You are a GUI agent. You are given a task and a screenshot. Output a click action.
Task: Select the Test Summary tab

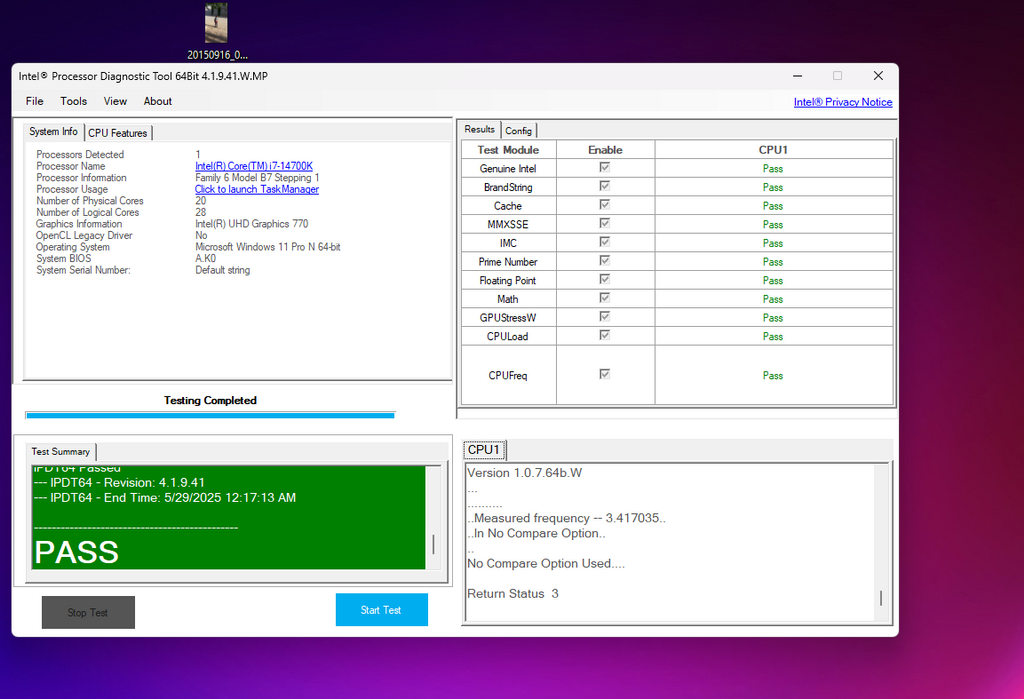pyautogui.click(x=61, y=451)
